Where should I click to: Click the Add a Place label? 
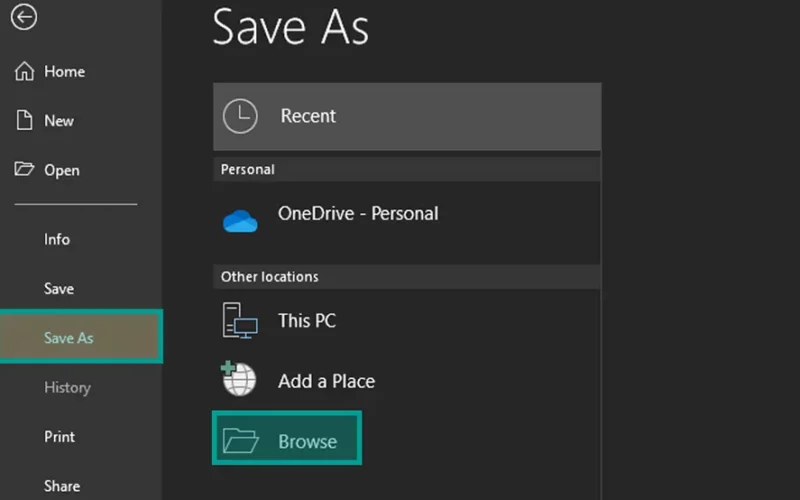pos(327,381)
